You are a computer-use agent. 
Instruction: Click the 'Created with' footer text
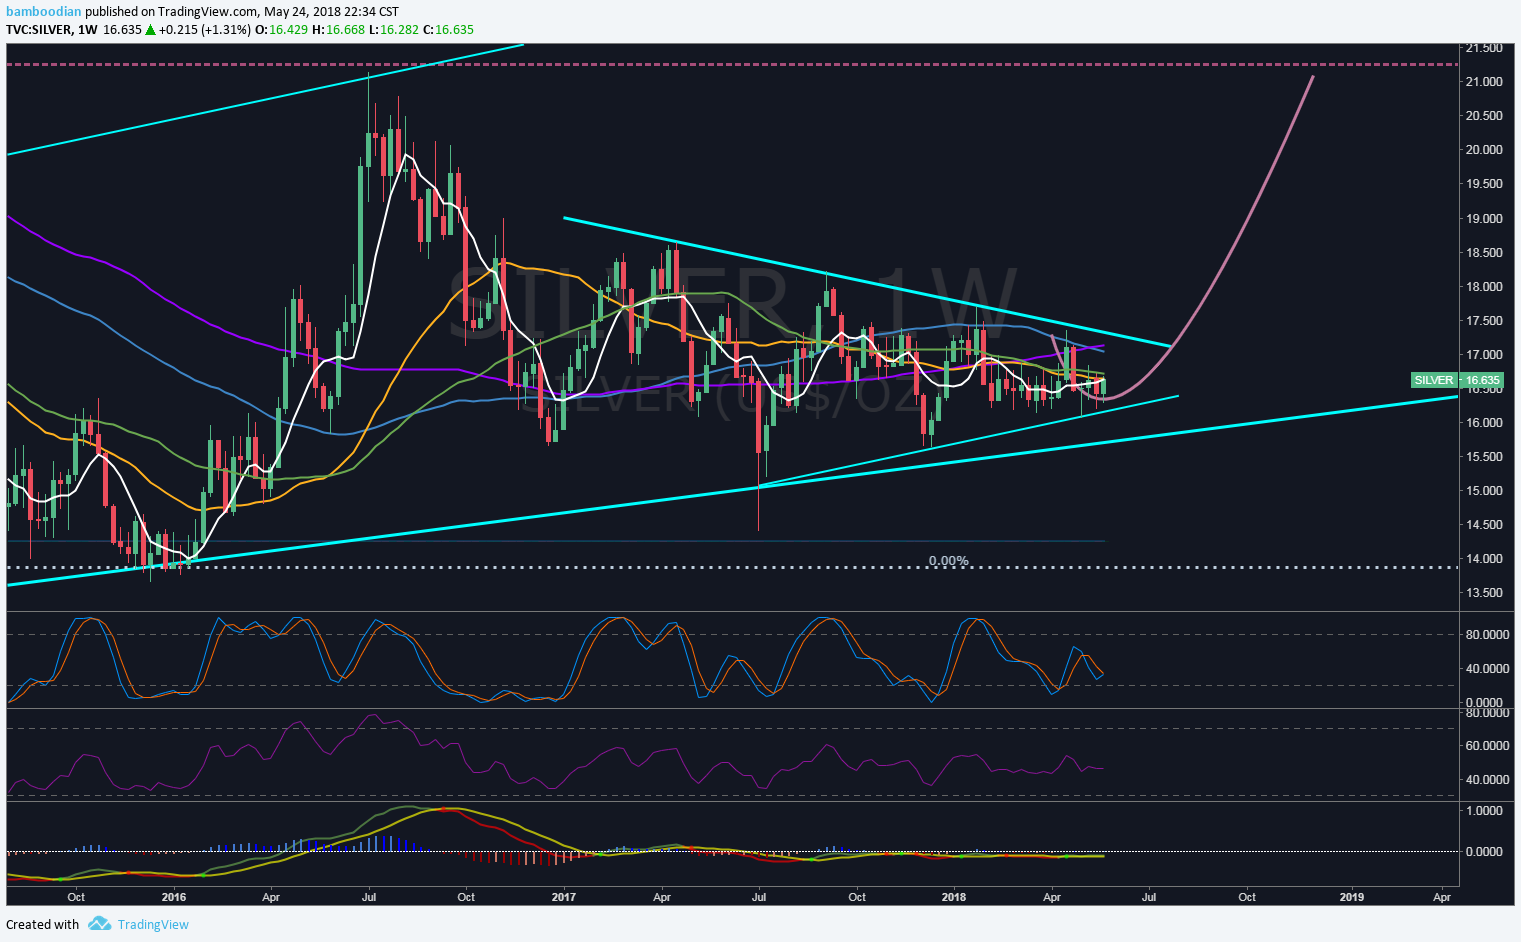[x=42, y=924]
